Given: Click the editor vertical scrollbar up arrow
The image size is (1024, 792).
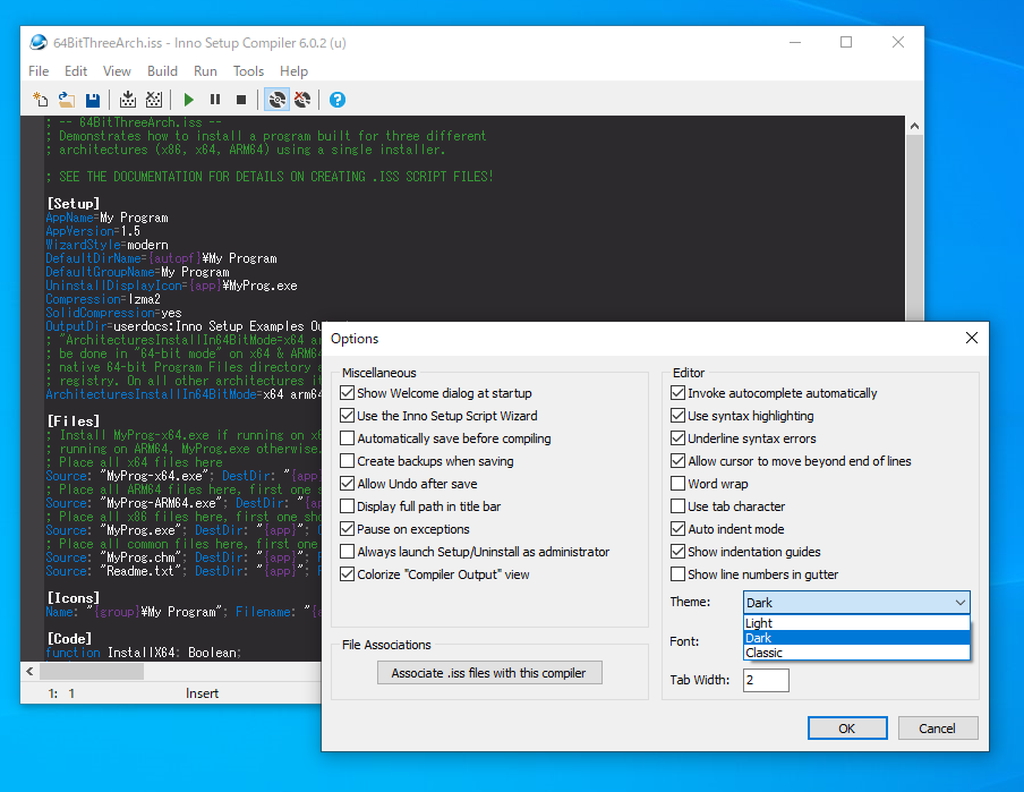Looking at the screenshot, I should coord(914,126).
